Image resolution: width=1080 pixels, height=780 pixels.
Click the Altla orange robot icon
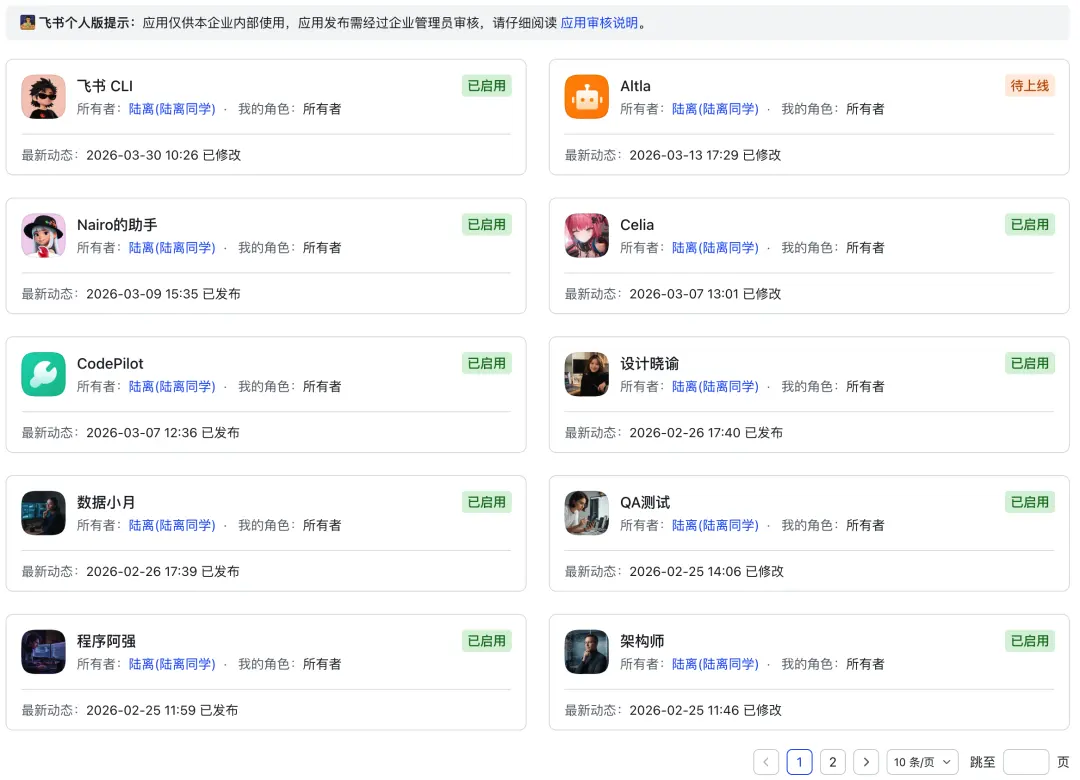point(586,96)
